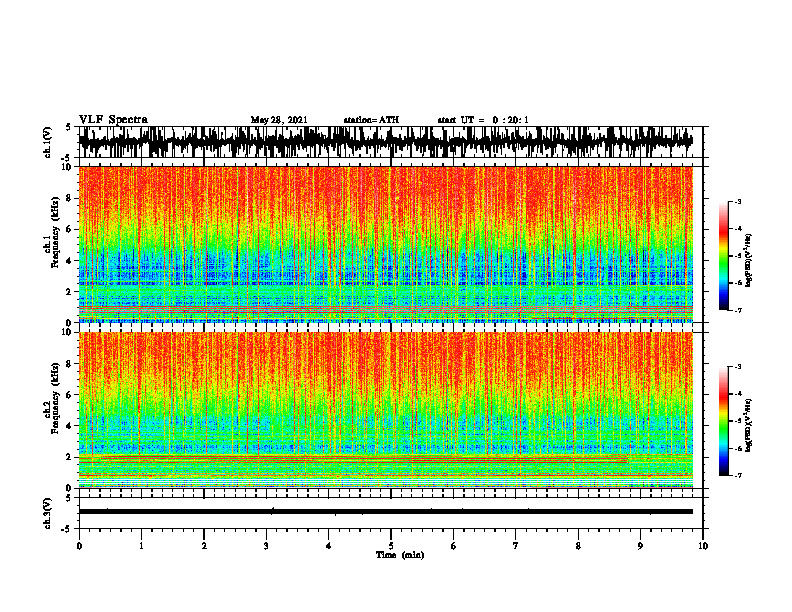
Task: Click time axis tick label "2"
Action: 204,546
